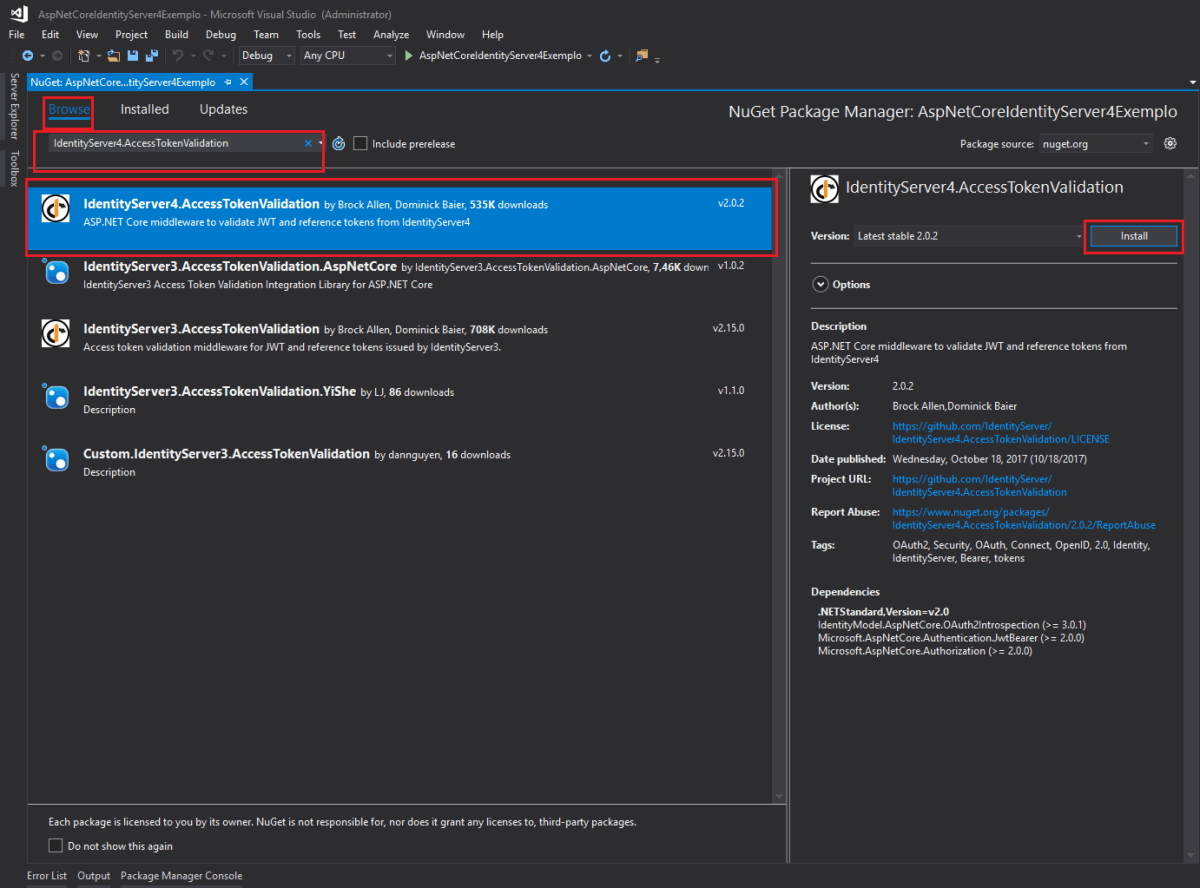Viewport: 1200px width, 888px height.
Task: Click the Find in Files toolbar icon
Action: 641,56
